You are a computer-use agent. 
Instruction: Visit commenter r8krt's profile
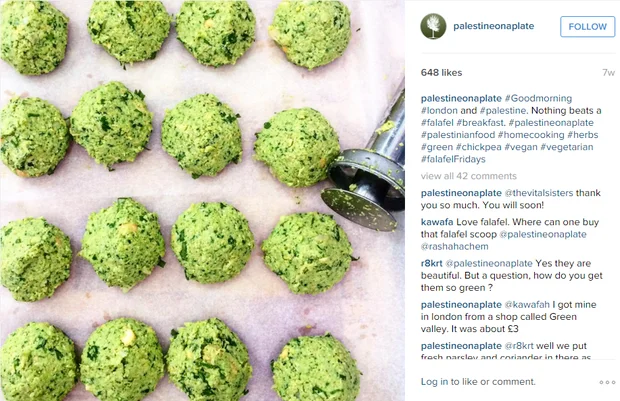tap(431, 263)
